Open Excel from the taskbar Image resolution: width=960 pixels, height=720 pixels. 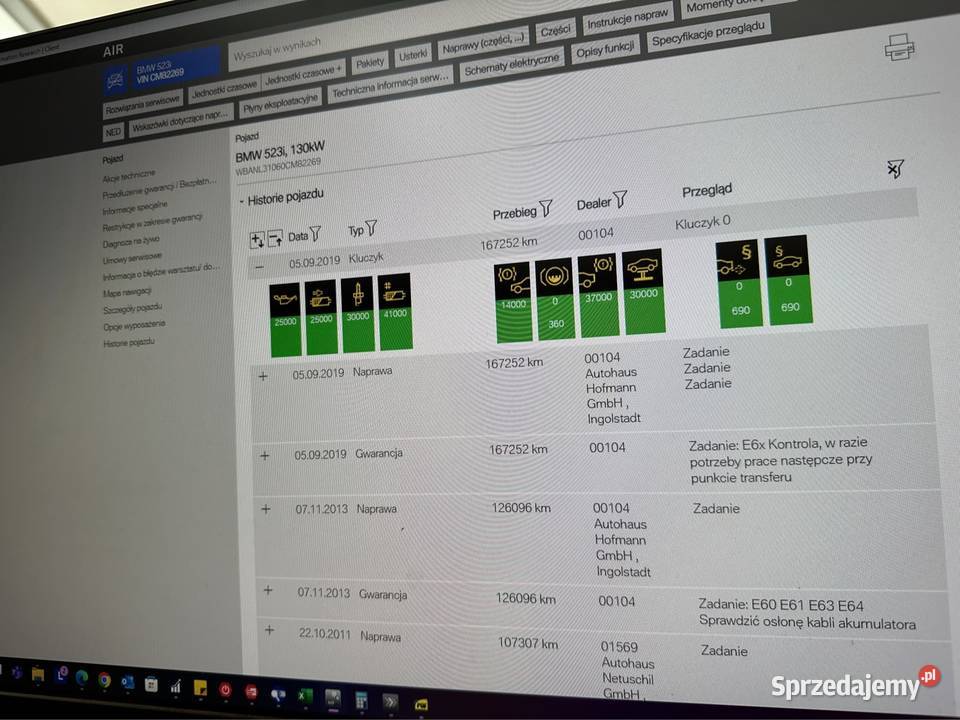point(304,696)
